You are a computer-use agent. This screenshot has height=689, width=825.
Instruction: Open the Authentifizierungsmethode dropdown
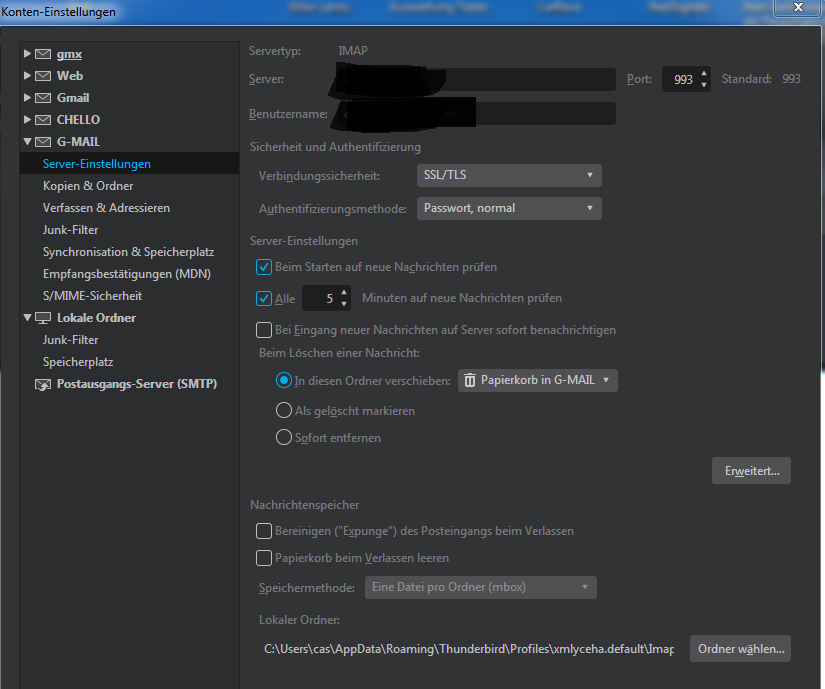coord(508,209)
